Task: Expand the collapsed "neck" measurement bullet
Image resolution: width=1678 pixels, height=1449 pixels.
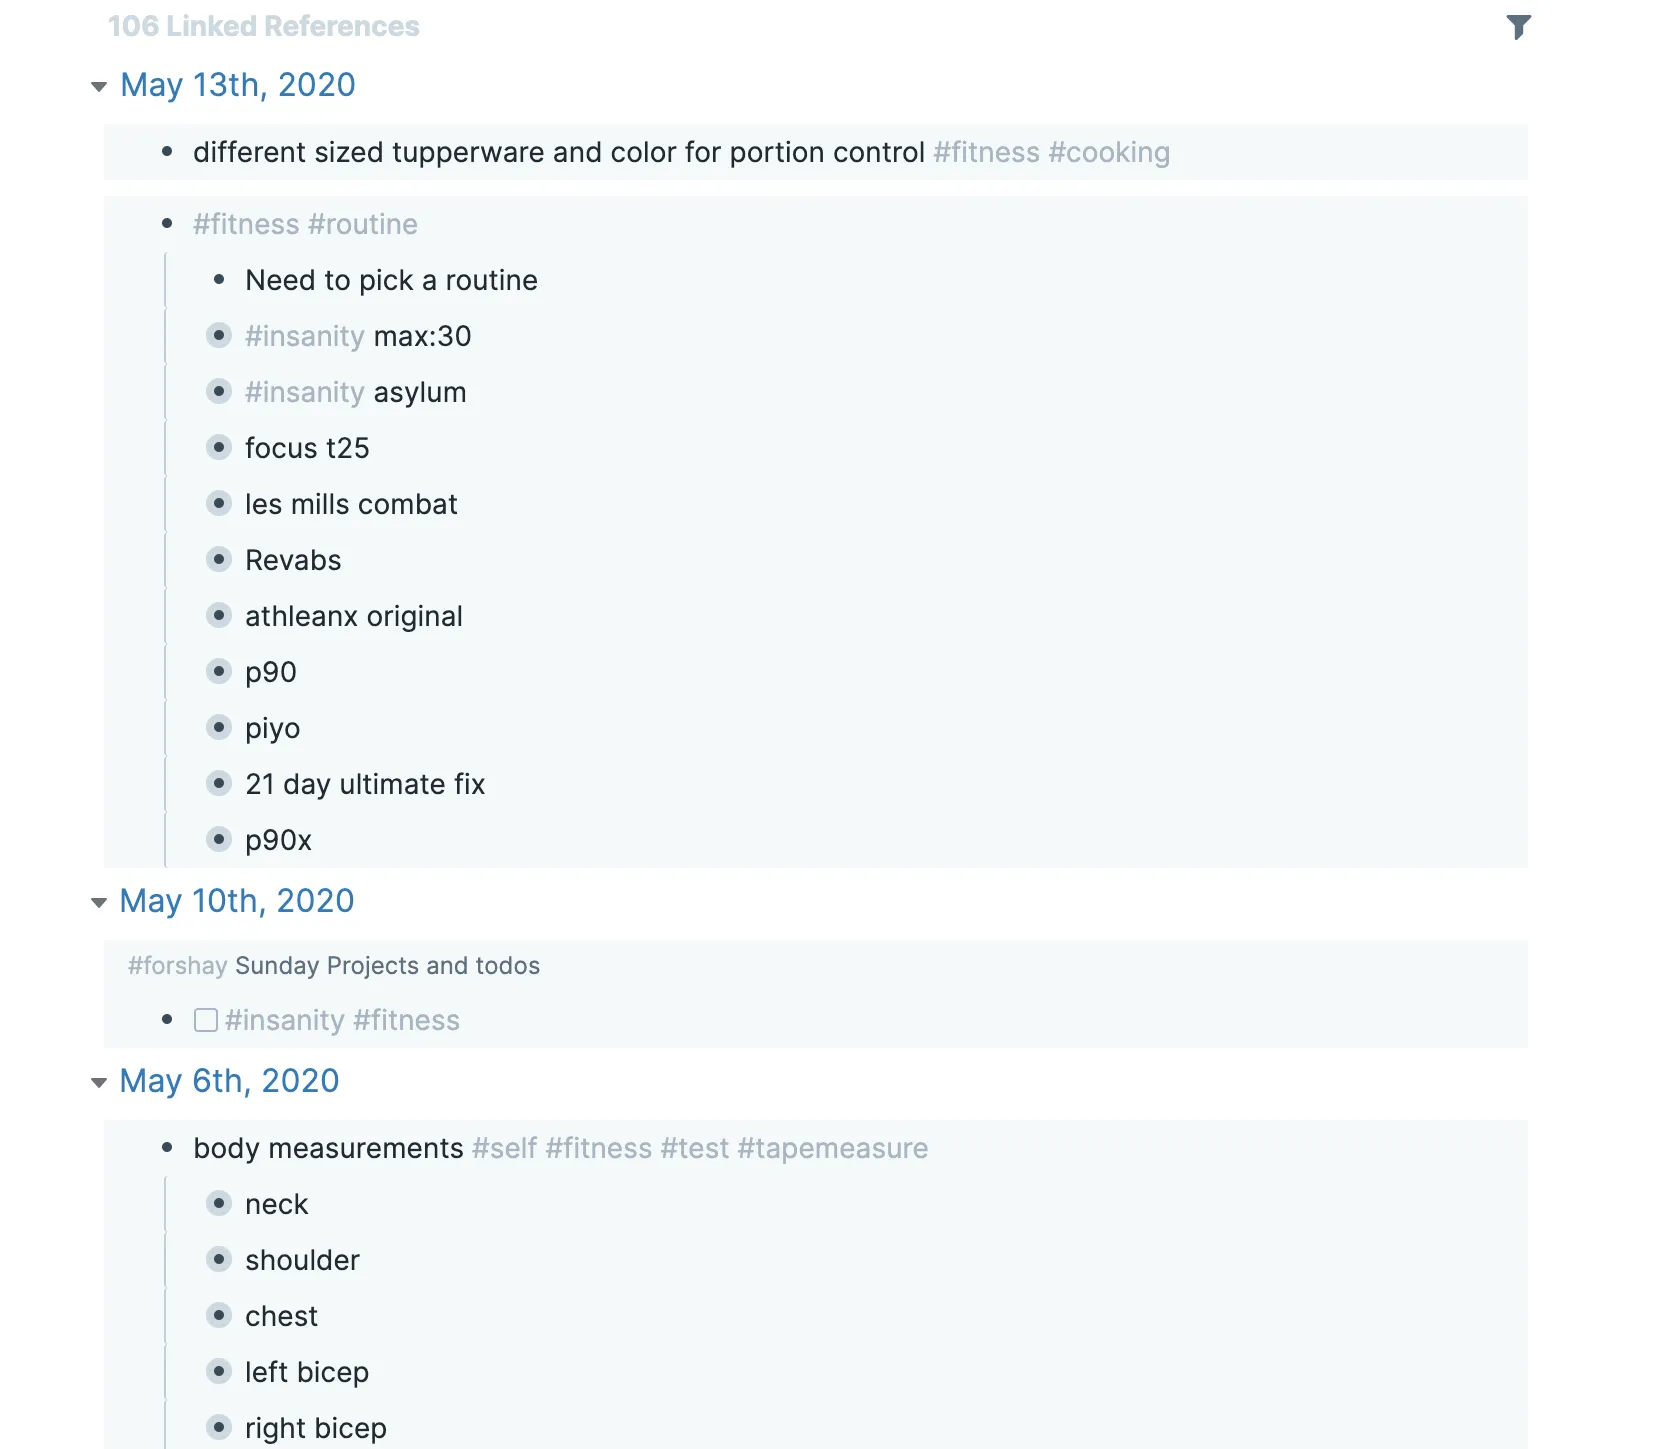Action: point(219,1204)
